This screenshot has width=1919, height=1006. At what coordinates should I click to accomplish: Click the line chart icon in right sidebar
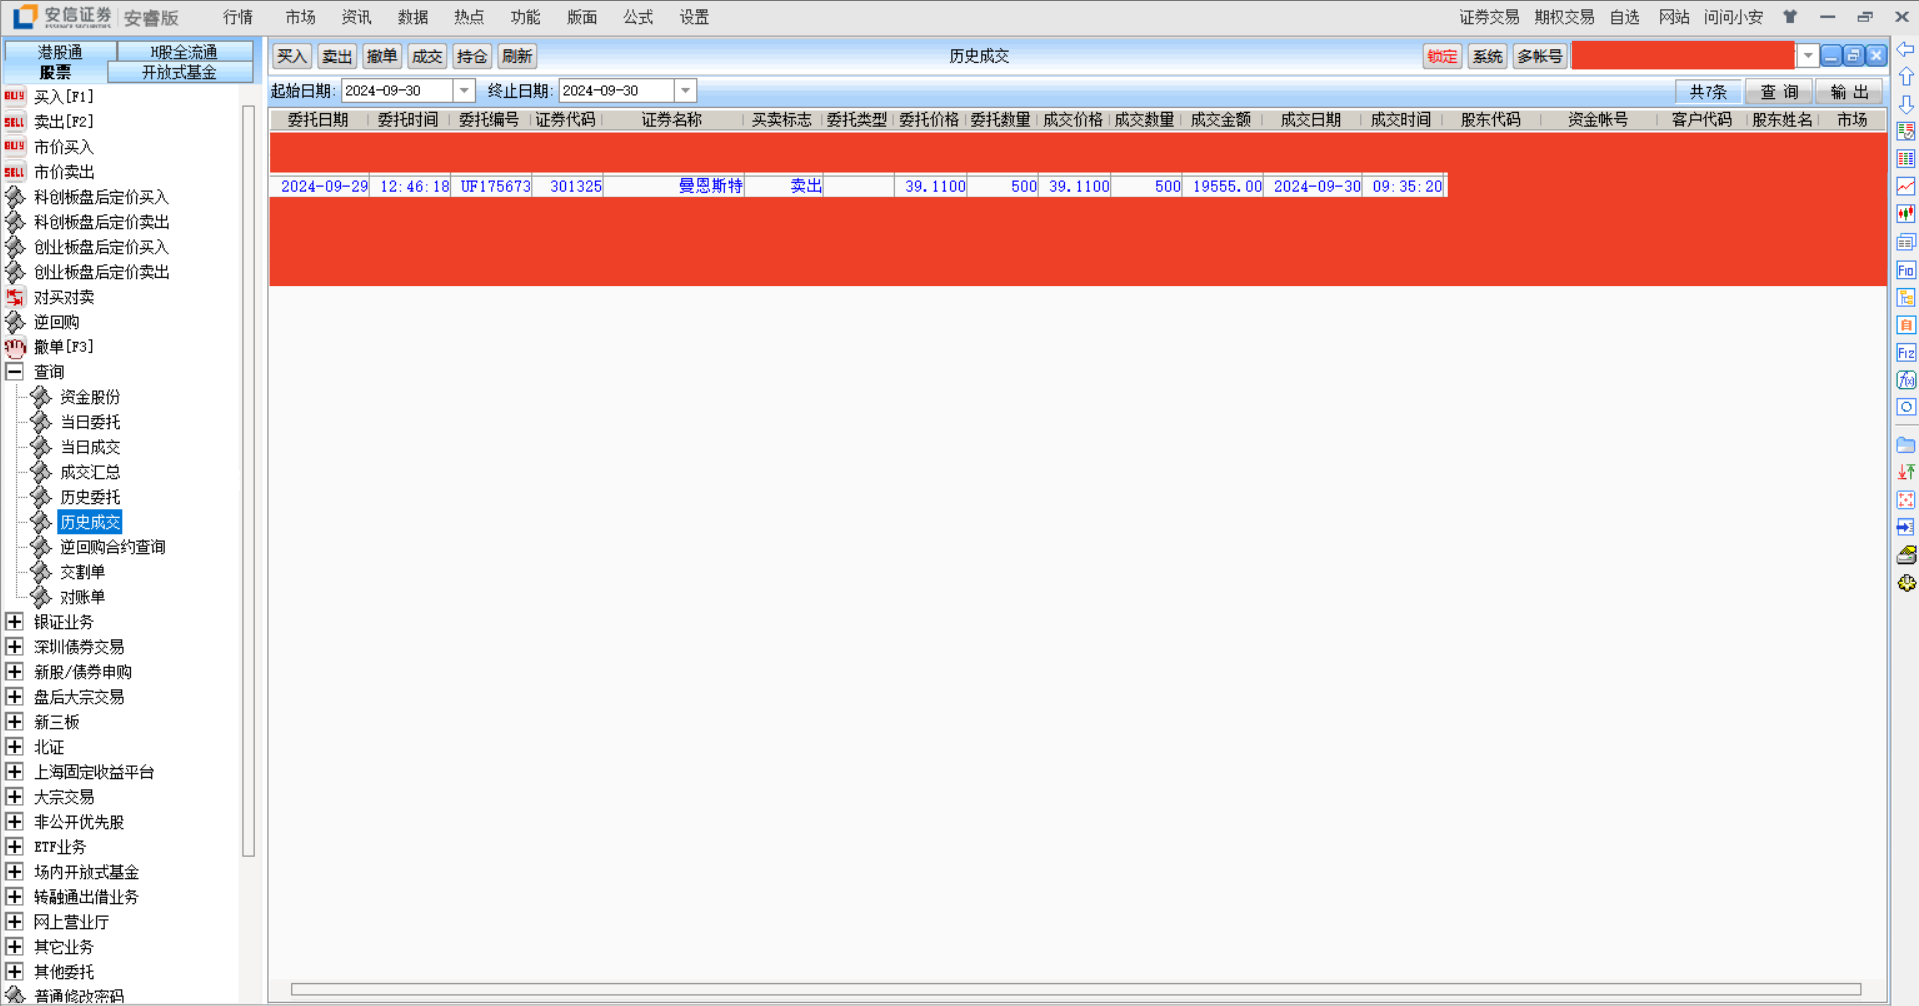tap(1906, 186)
